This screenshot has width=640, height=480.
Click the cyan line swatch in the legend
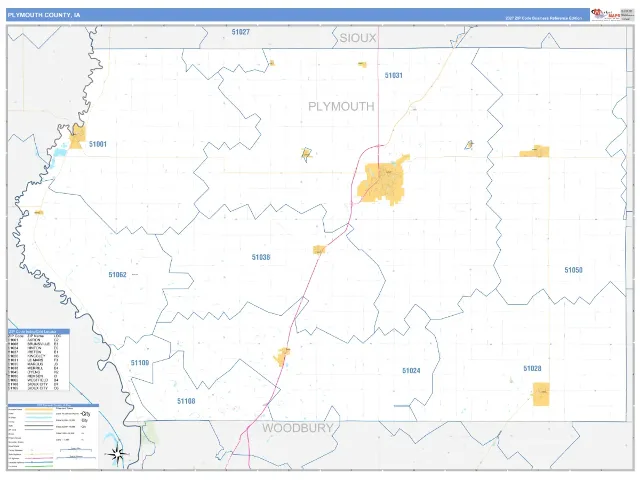[x=39, y=418]
